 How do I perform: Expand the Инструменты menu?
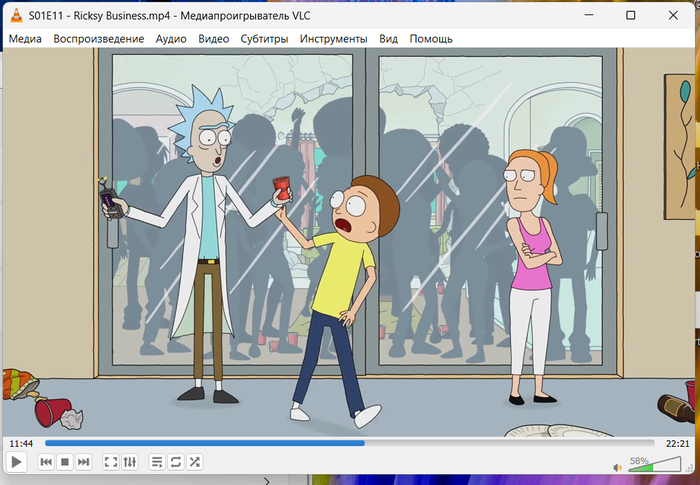click(x=334, y=39)
